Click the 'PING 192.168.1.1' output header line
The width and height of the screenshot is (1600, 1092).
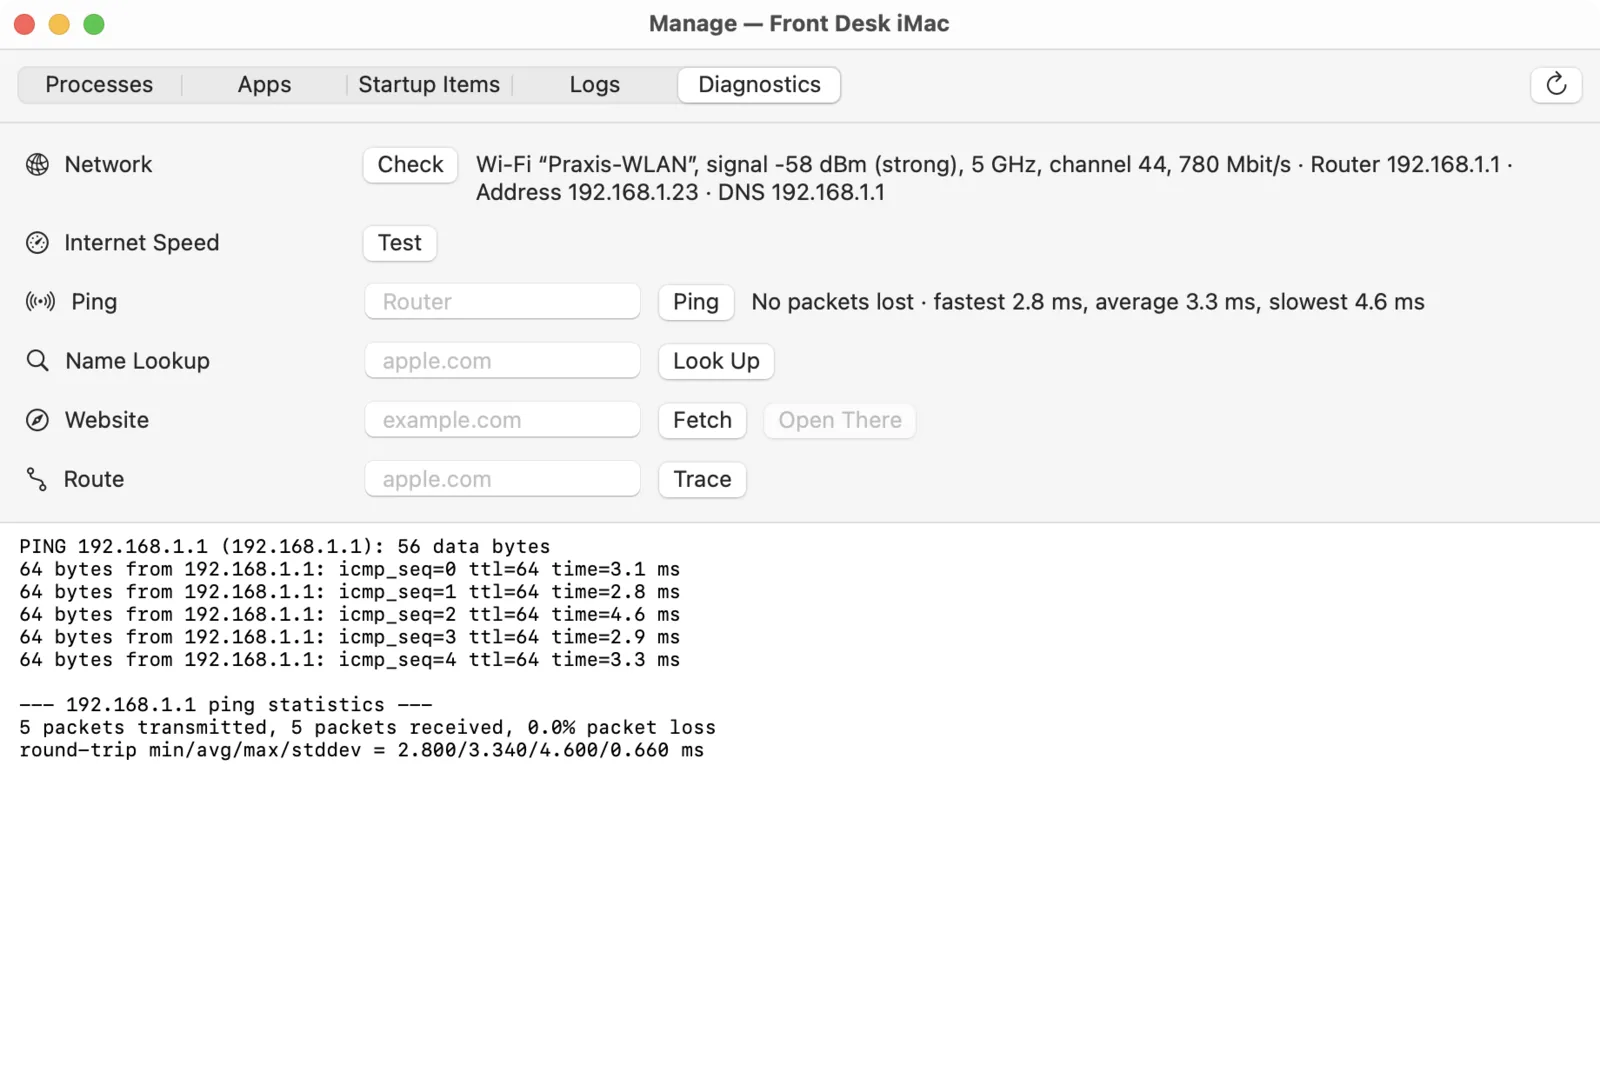click(285, 546)
